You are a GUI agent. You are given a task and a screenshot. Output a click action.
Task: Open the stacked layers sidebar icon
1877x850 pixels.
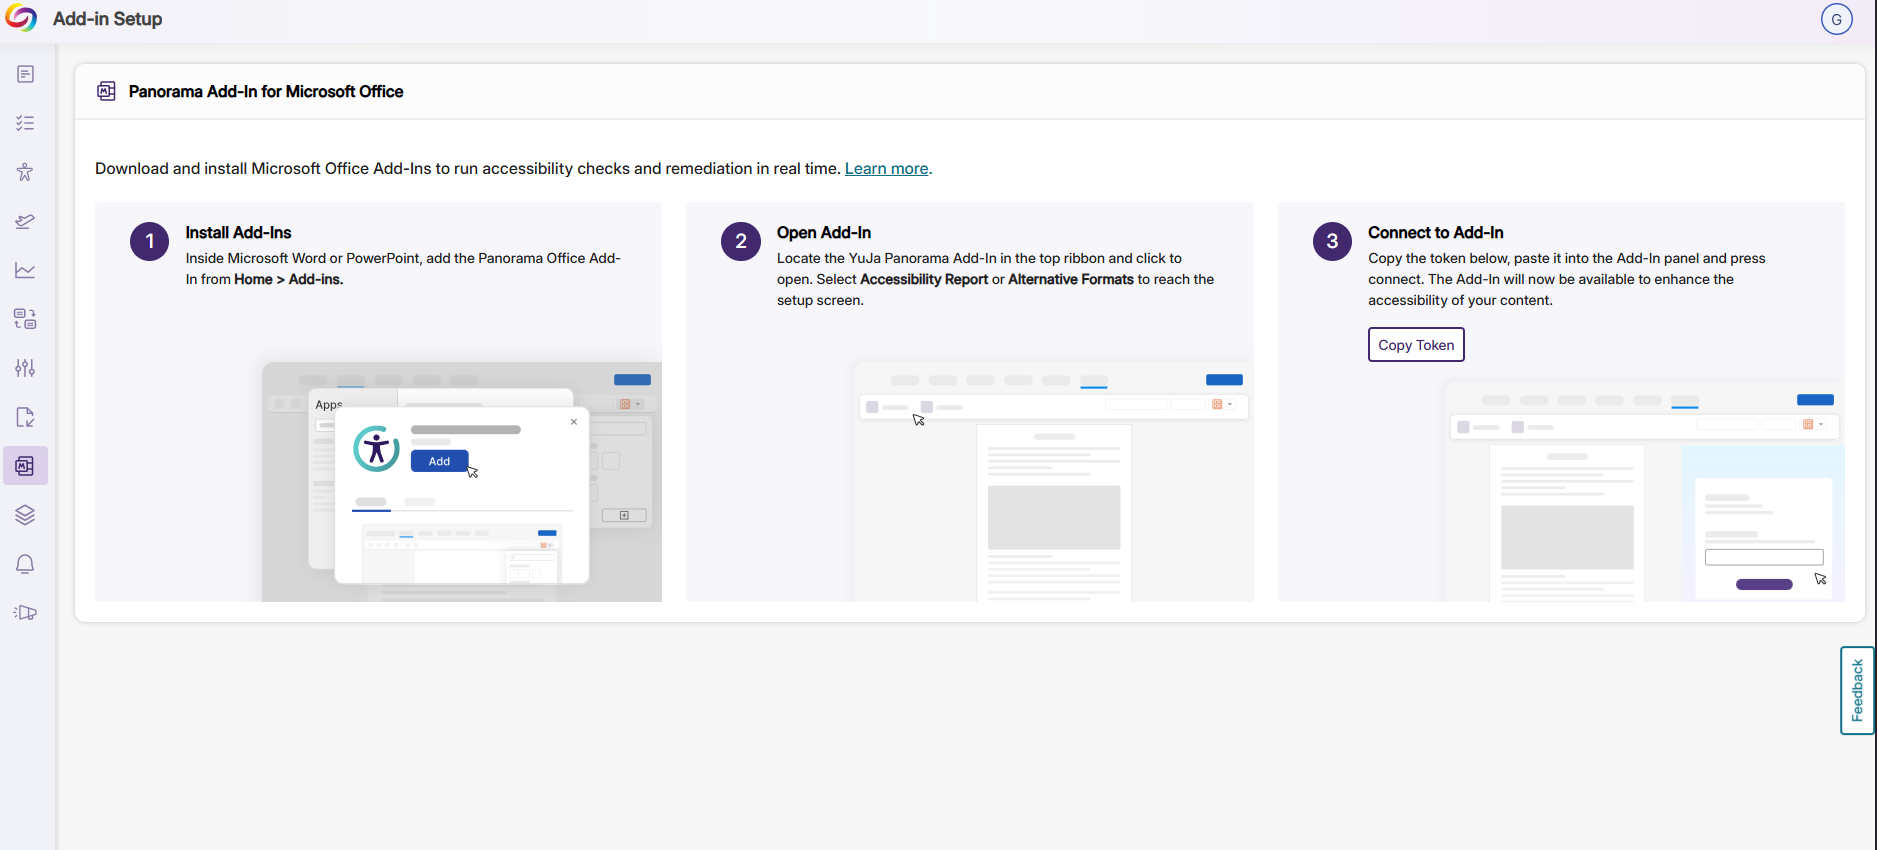[25, 515]
